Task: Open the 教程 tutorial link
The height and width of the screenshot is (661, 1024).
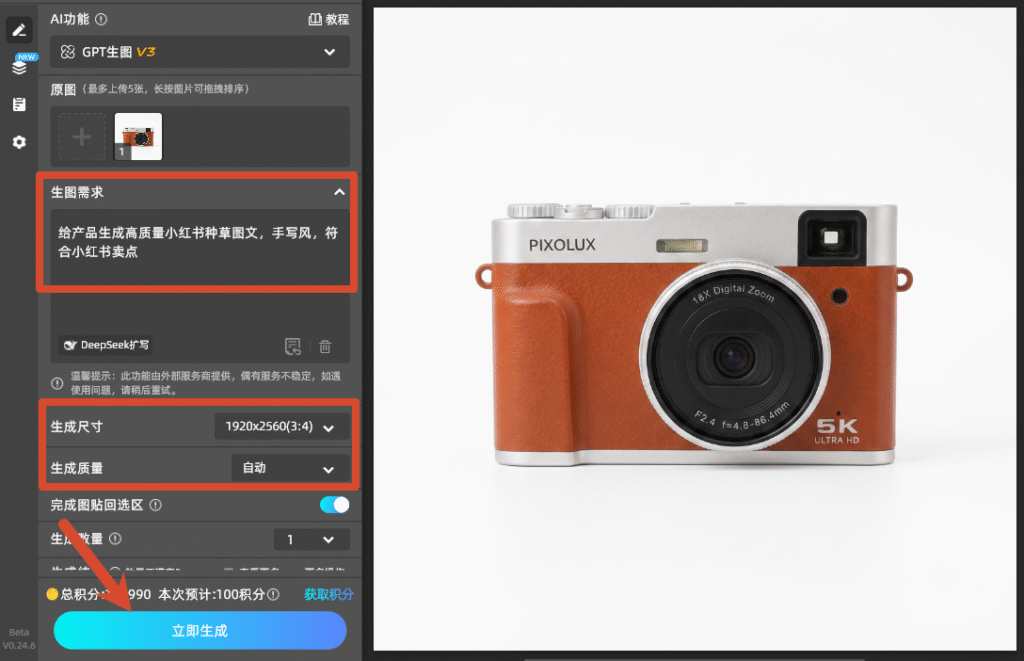Action: pos(328,20)
